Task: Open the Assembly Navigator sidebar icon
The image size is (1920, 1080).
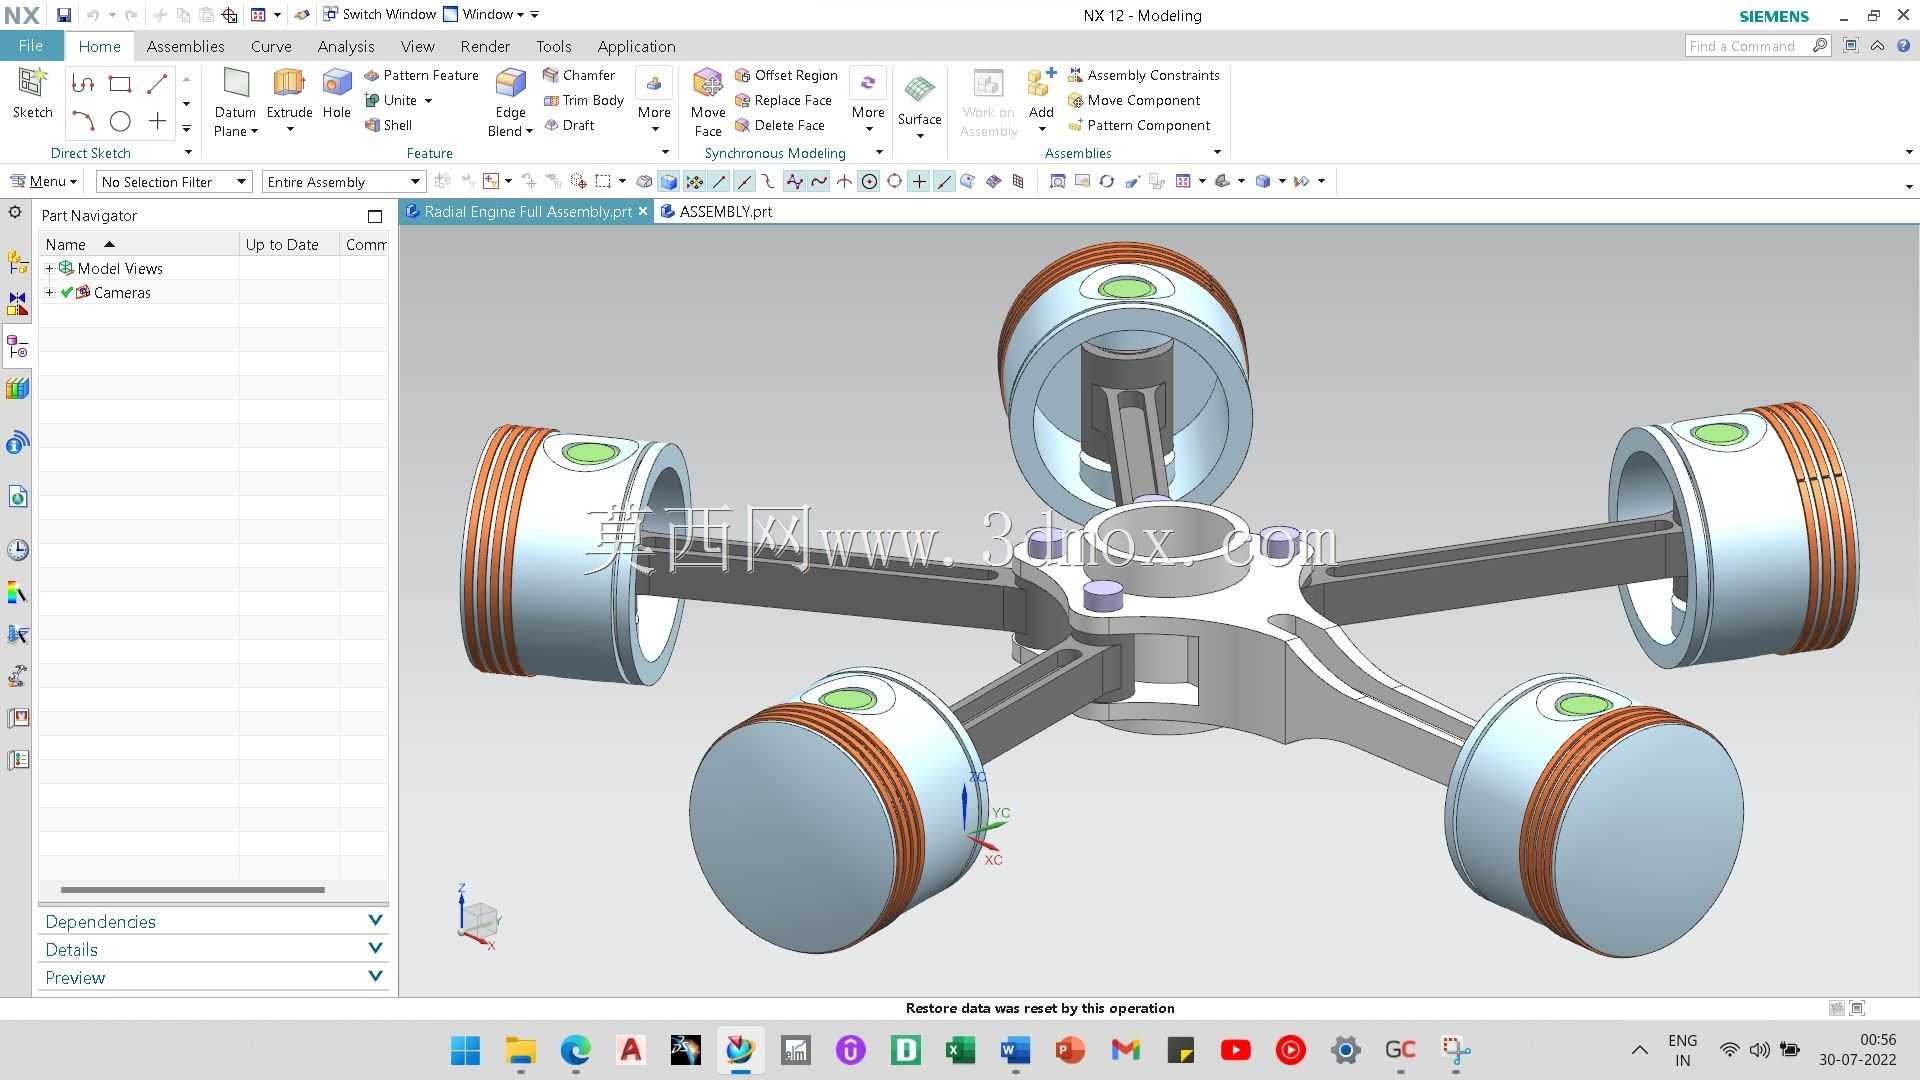Action: (x=17, y=262)
